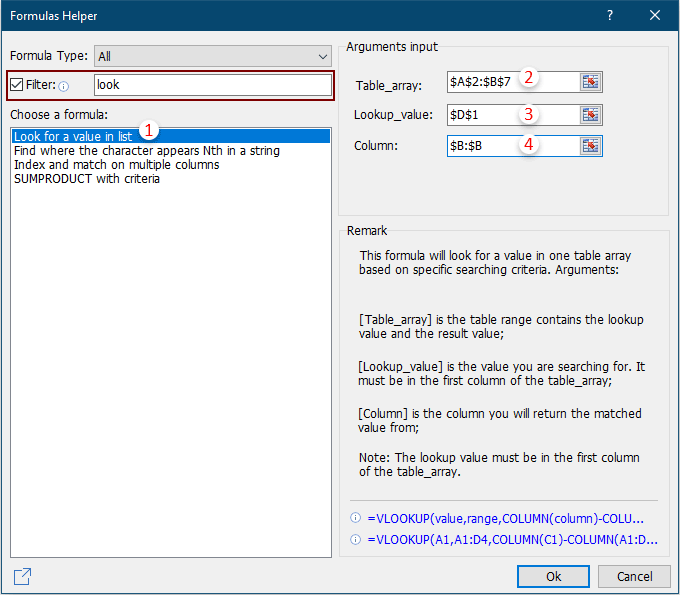This screenshot has height=595, width=680.
Task: Click info icon beside second VLOOKUP example
Action: click(355, 540)
